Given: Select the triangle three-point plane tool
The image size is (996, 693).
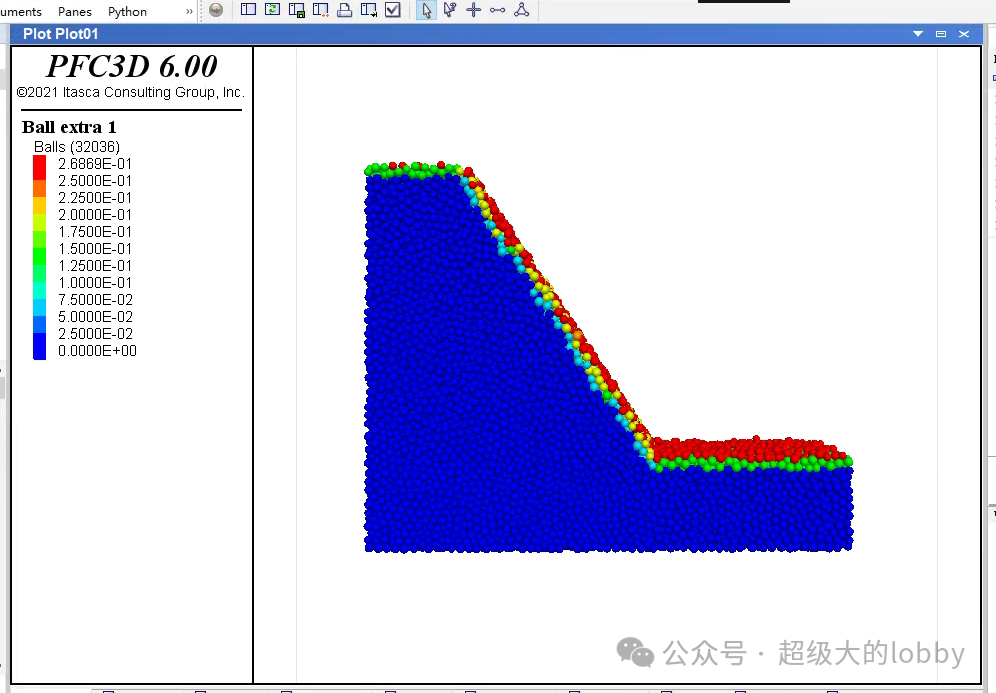Looking at the screenshot, I should pos(522,10).
